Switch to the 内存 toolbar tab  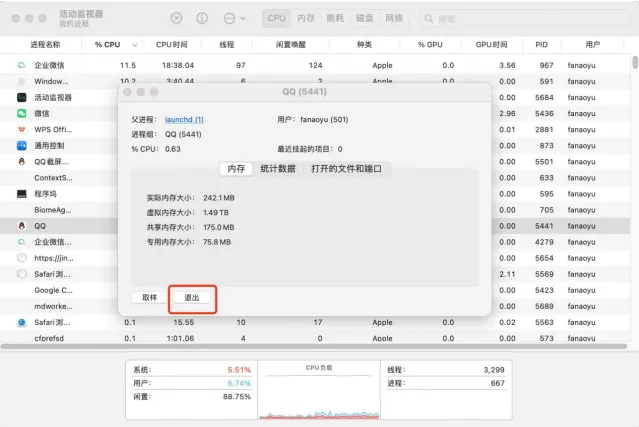[x=306, y=18]
